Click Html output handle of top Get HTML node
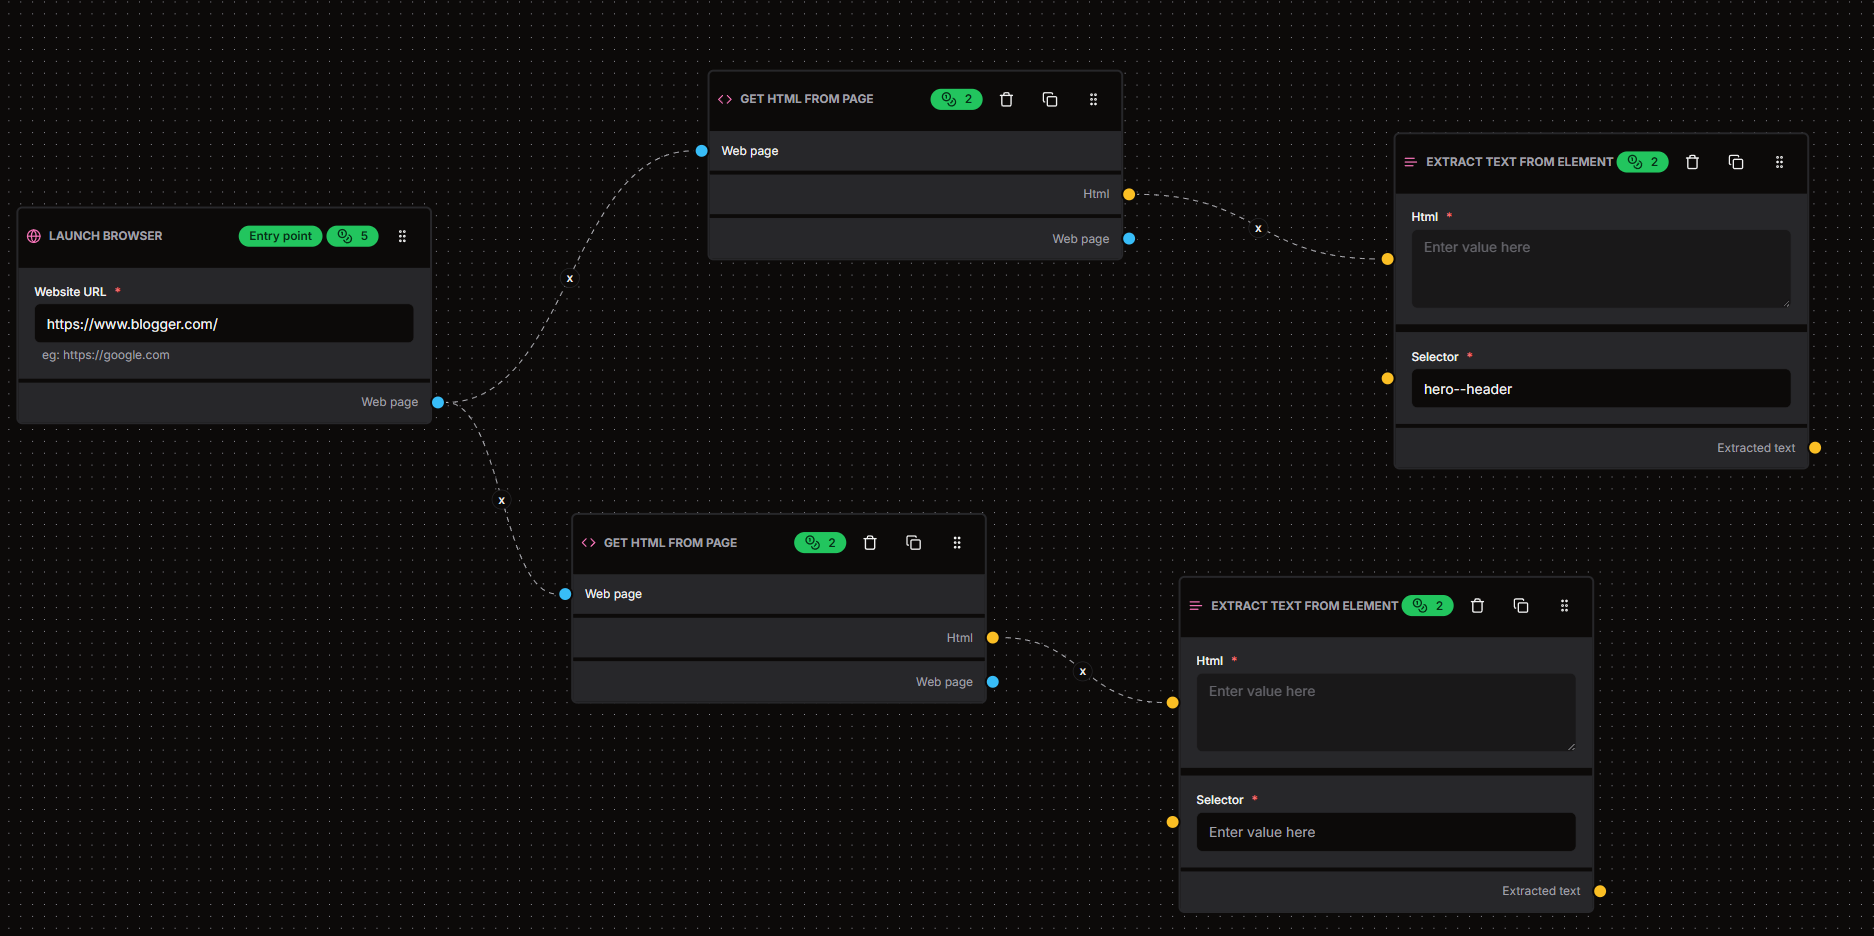1874x936 pixels. pos(1129,194)
